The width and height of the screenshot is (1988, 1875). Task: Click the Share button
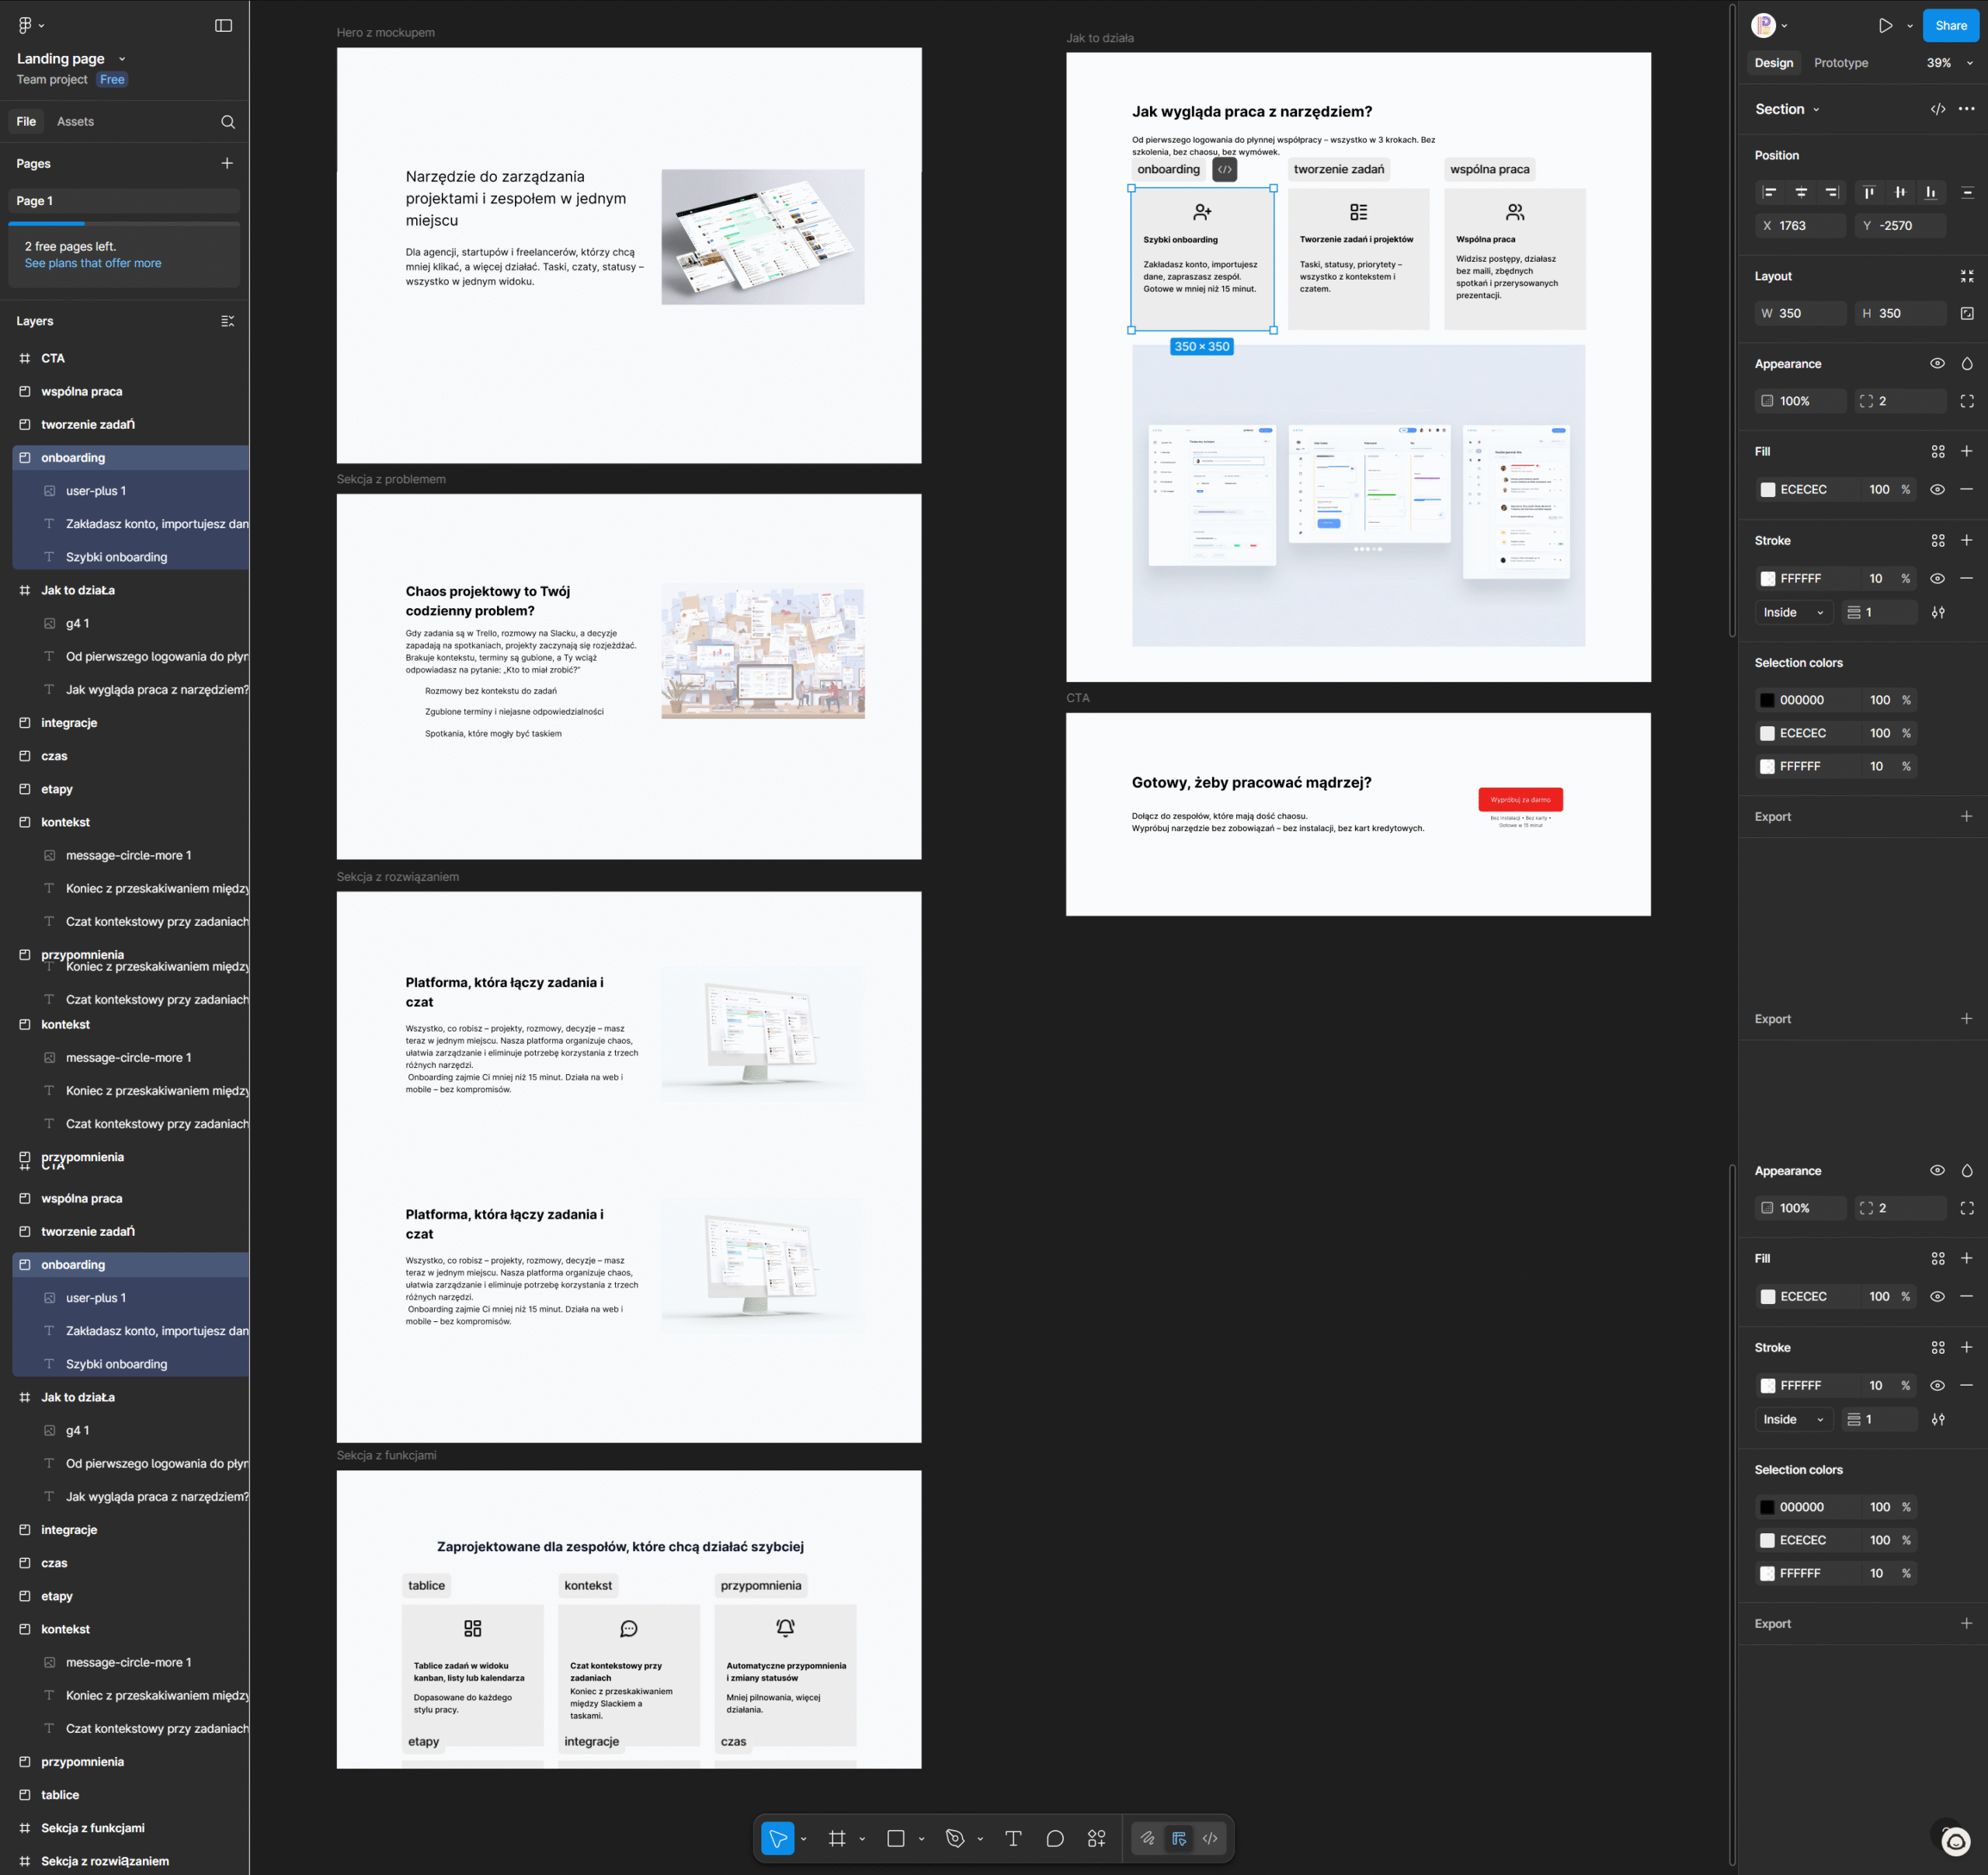1950,26
